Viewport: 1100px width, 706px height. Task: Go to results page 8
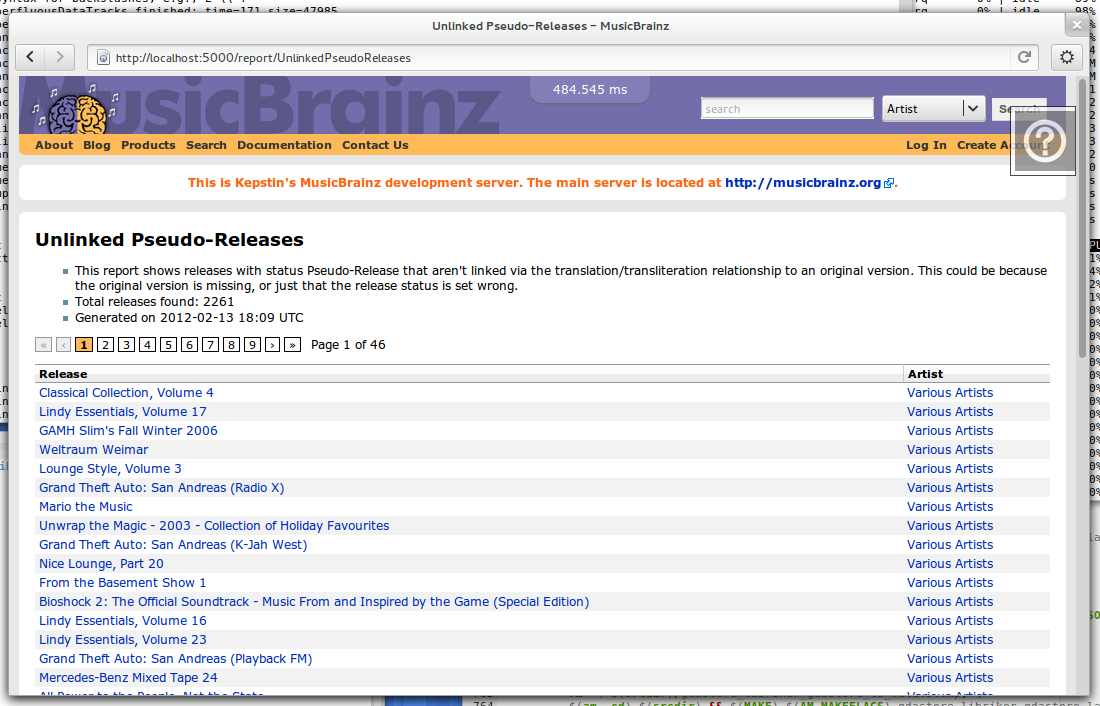[231, 345]
